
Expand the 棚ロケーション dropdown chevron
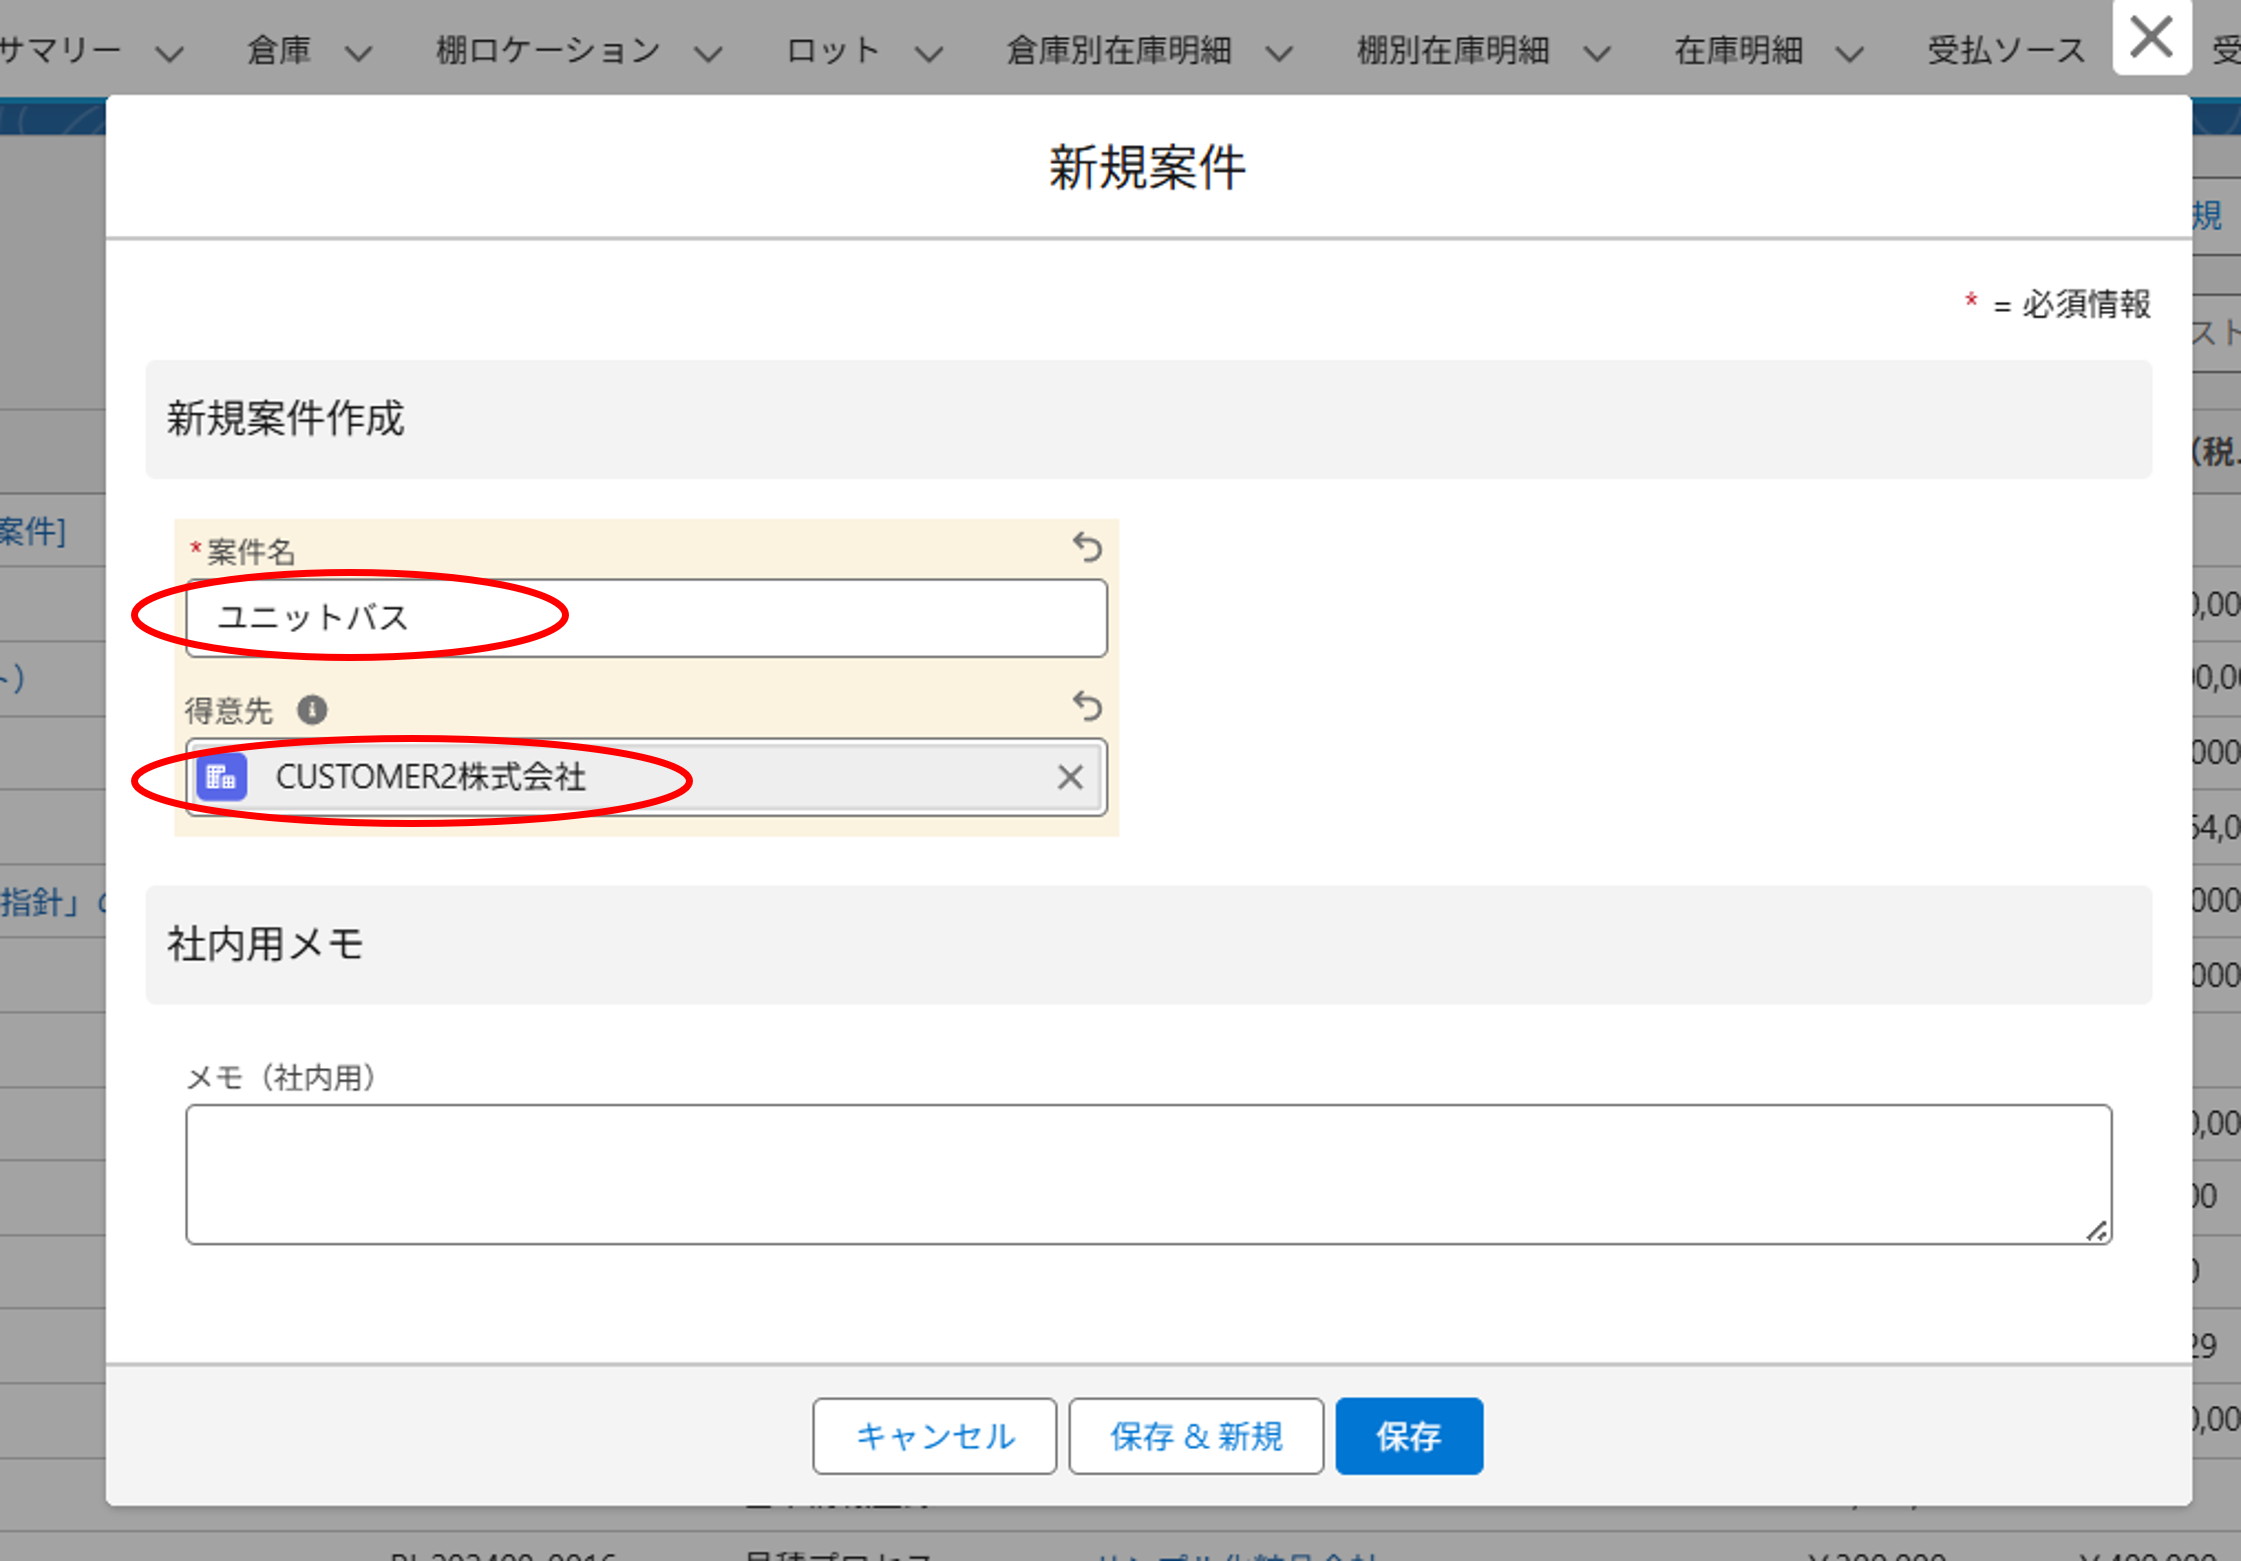pos(708,54)
